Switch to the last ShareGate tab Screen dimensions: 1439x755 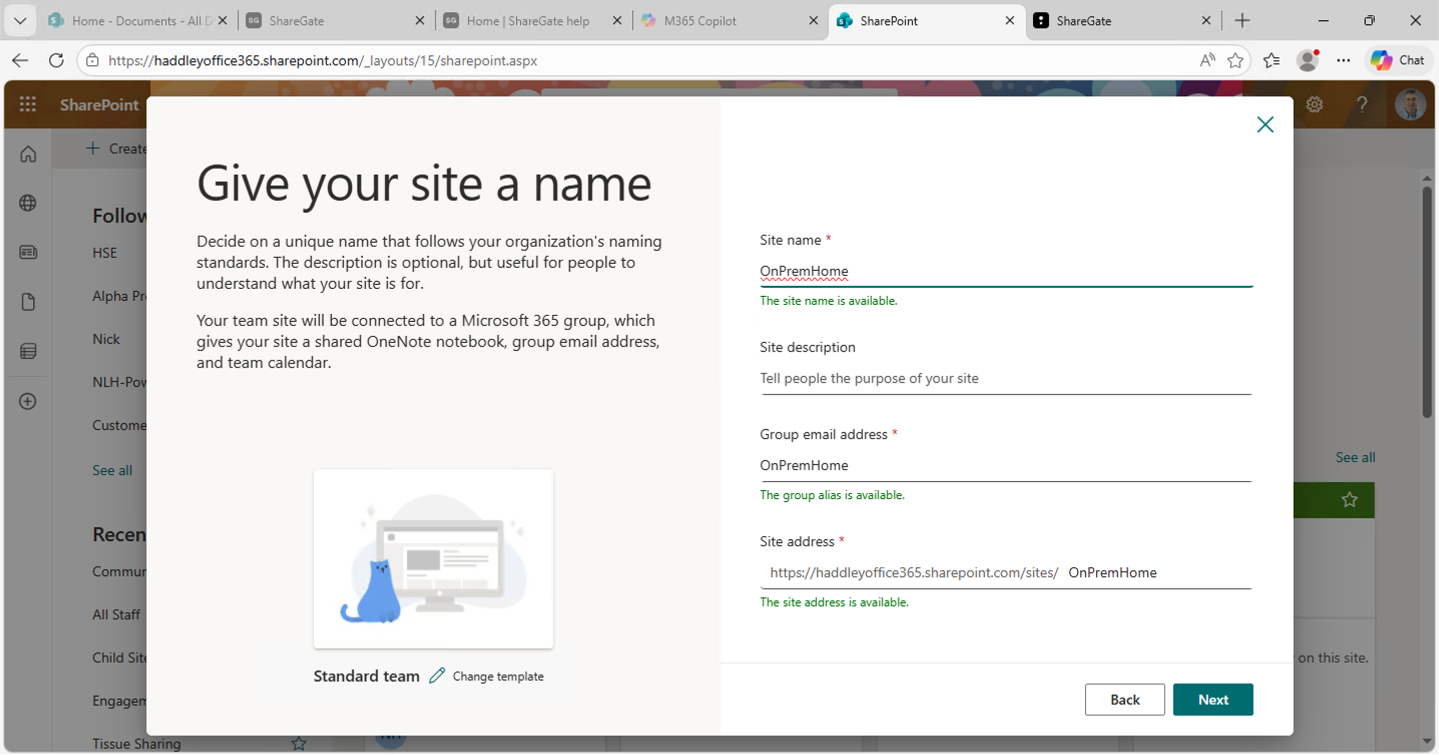tap(1124, 20)
